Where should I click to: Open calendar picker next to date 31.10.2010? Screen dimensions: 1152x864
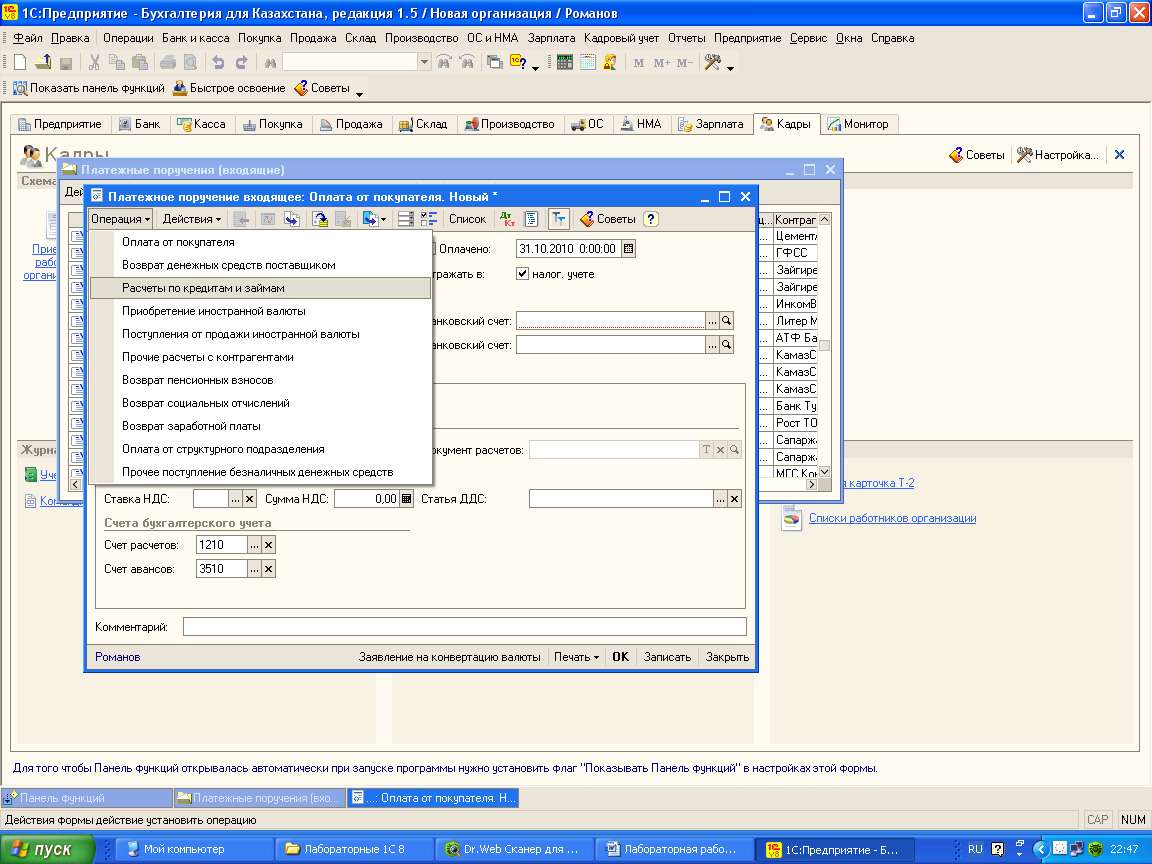[628, 249]
